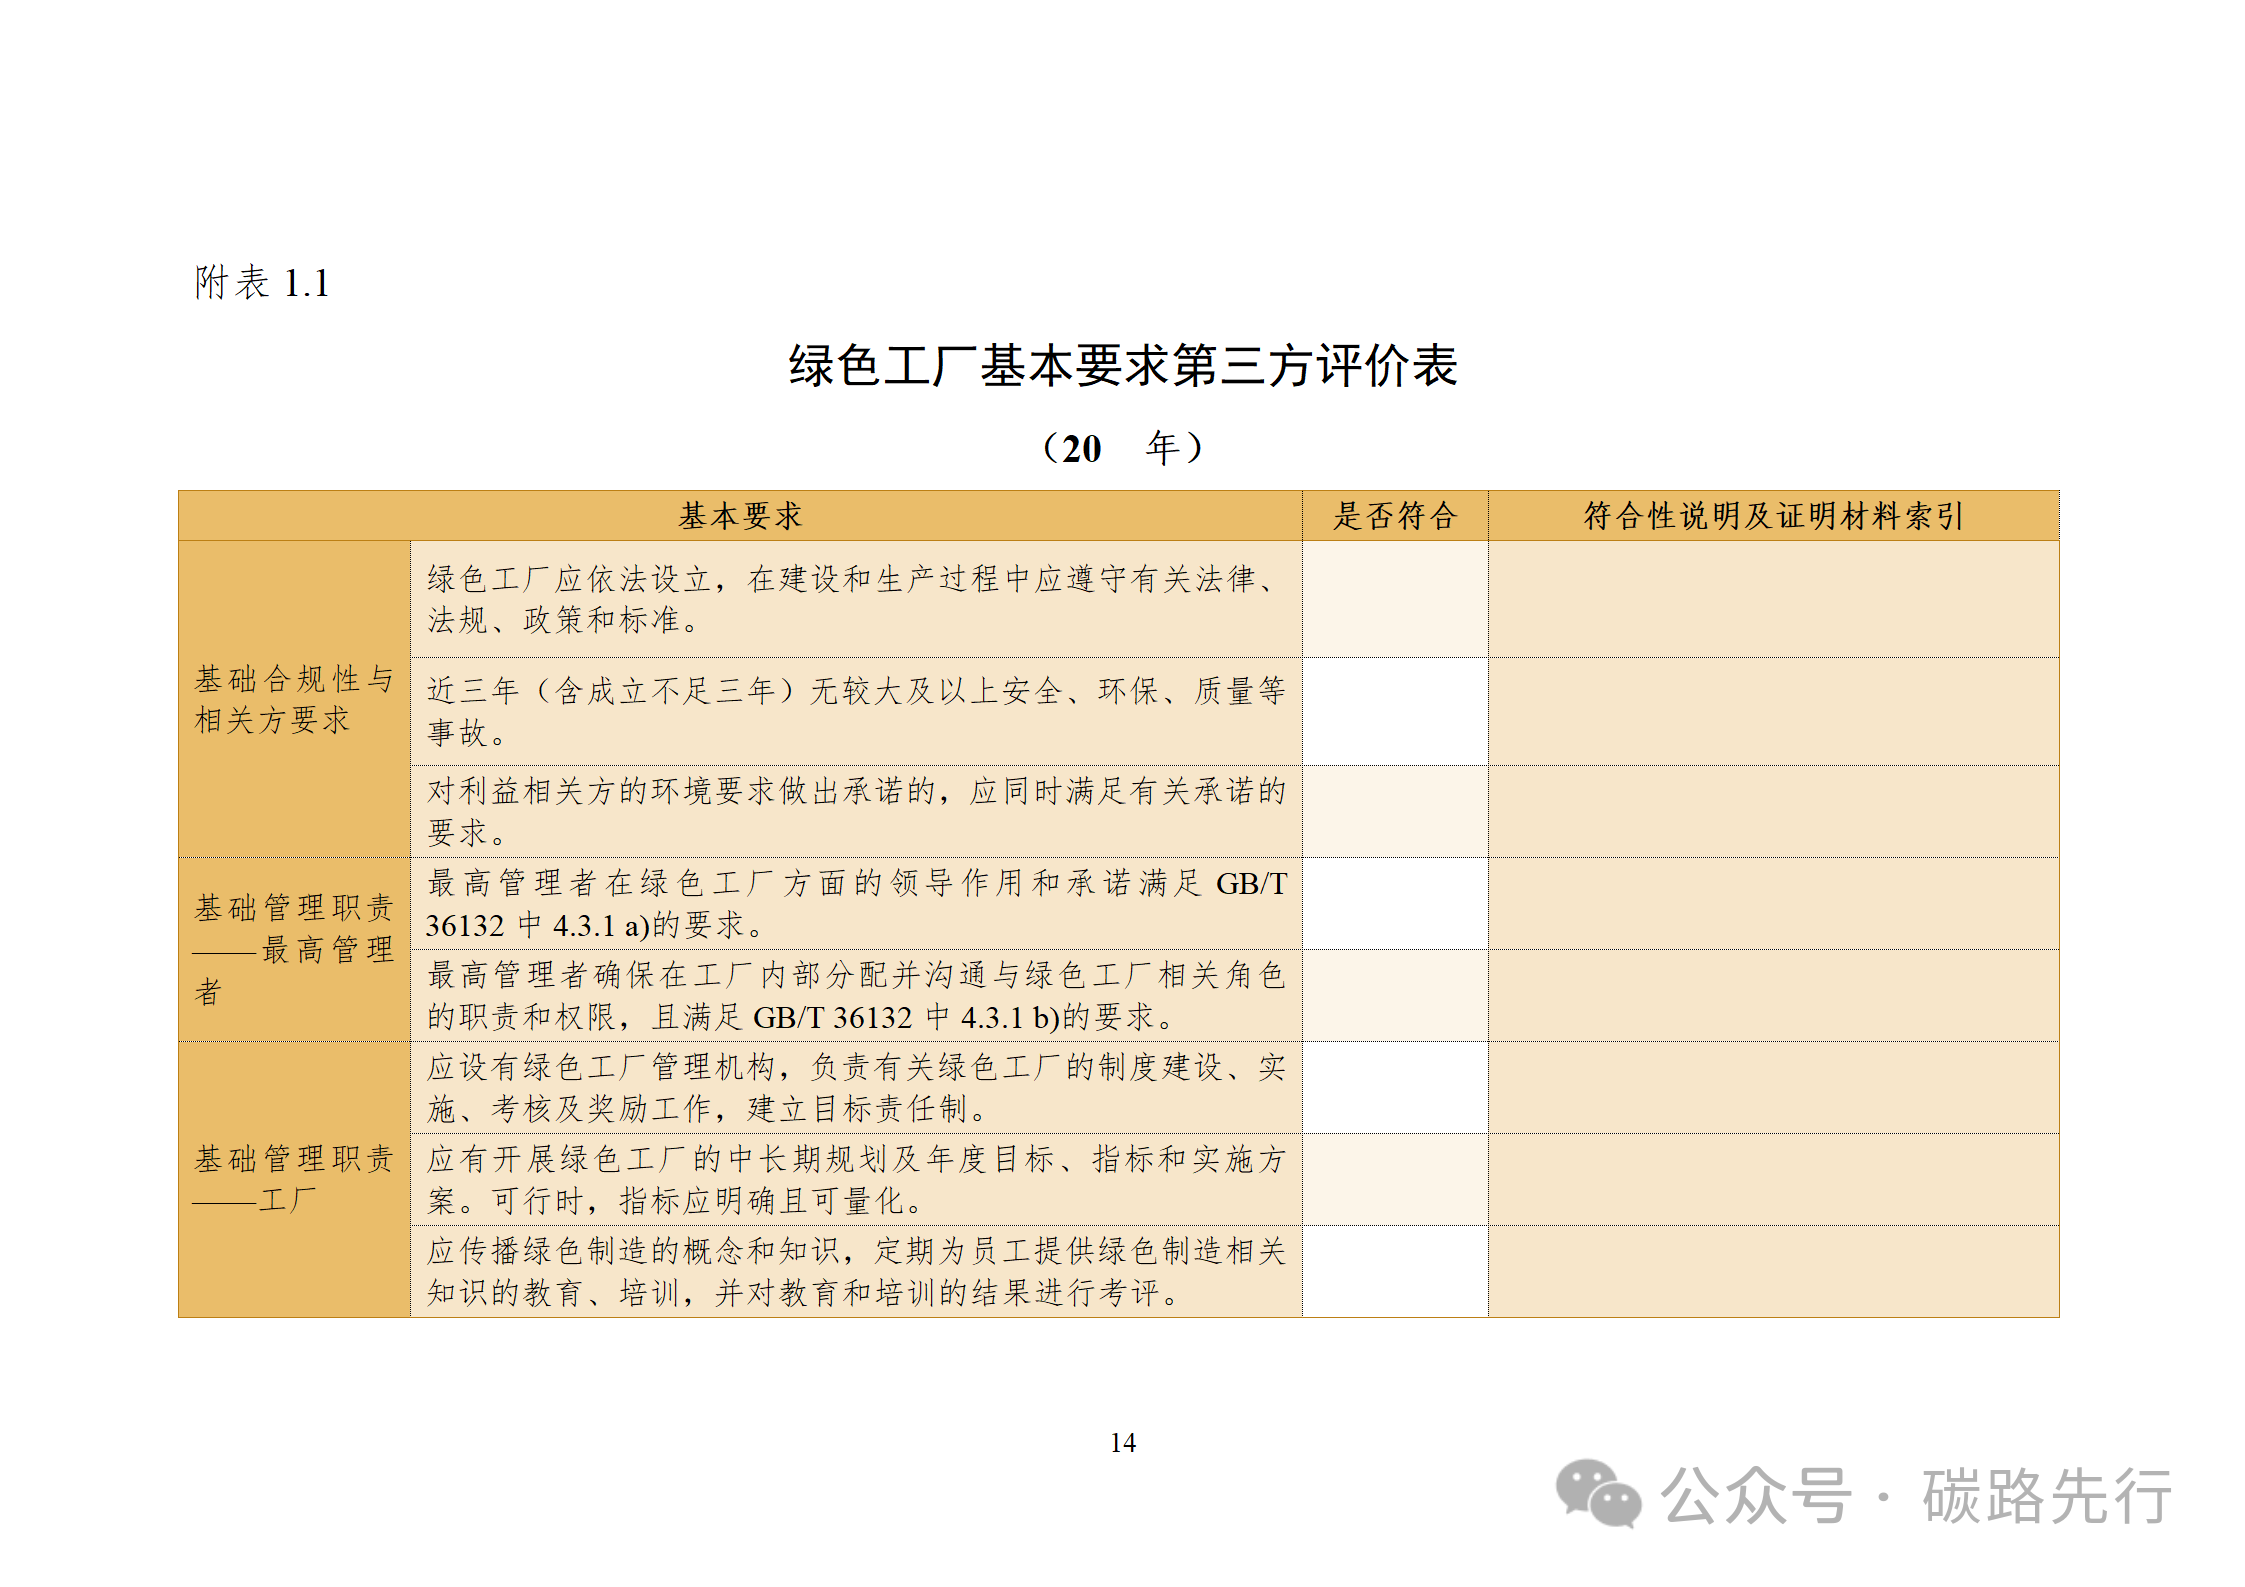The height and width of the screenshot is (1587, 2245).
Task: Click the title 绿色工厂基本要求第三方评价表
Action: click(x=1122, y=366)
